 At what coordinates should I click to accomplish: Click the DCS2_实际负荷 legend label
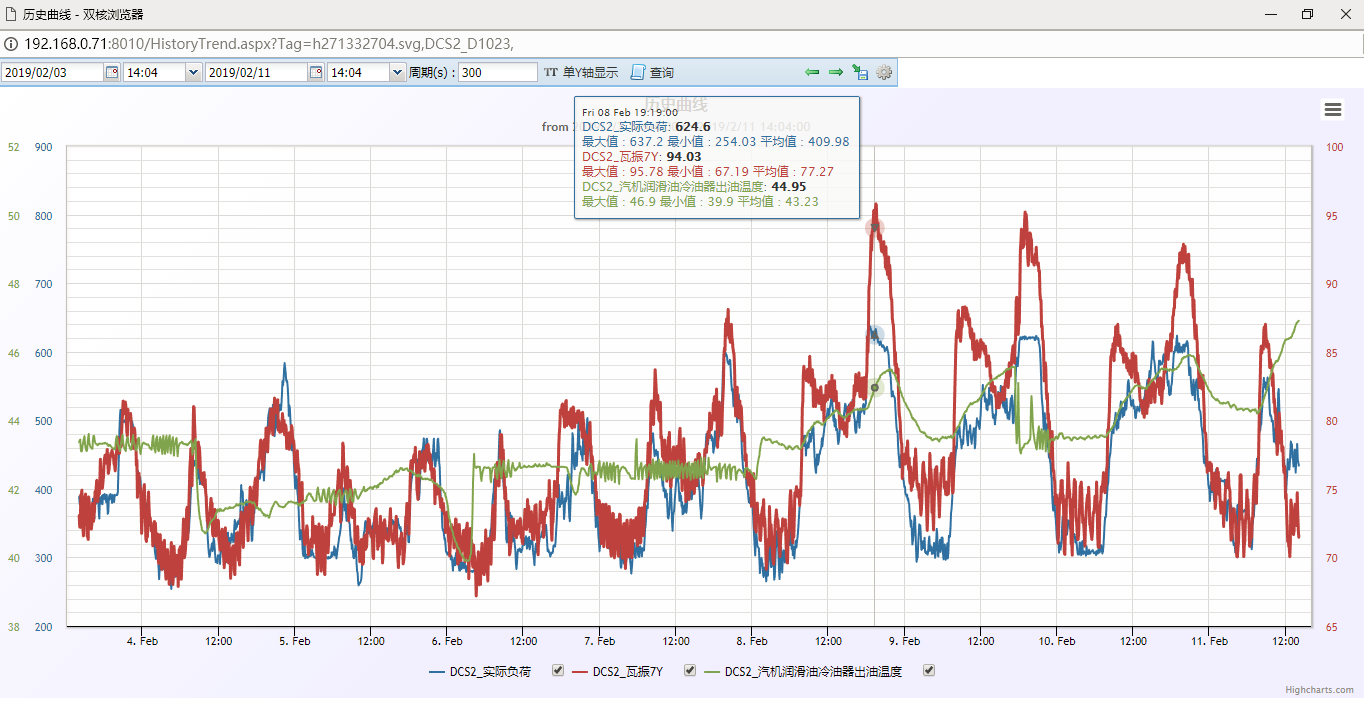(x=490, y=672)
